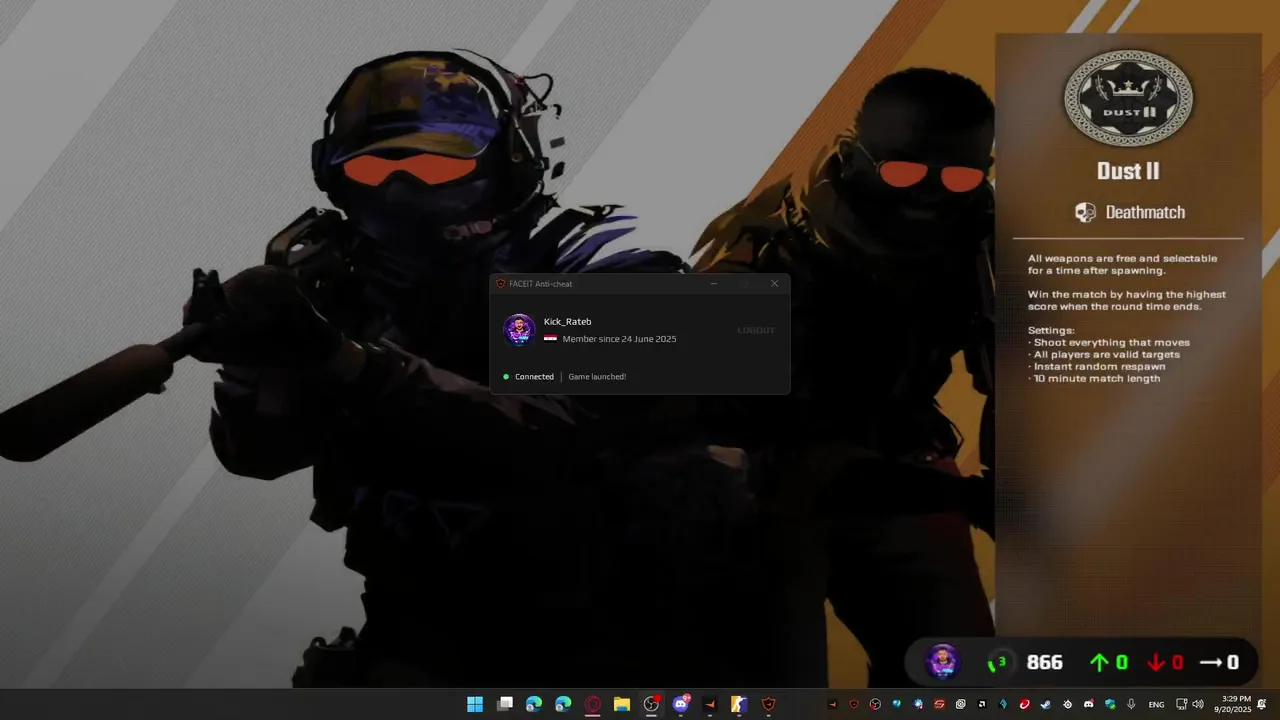
Task: Open Task View from the taskbar
Action: pyautogui.click(x=505, y=704)
